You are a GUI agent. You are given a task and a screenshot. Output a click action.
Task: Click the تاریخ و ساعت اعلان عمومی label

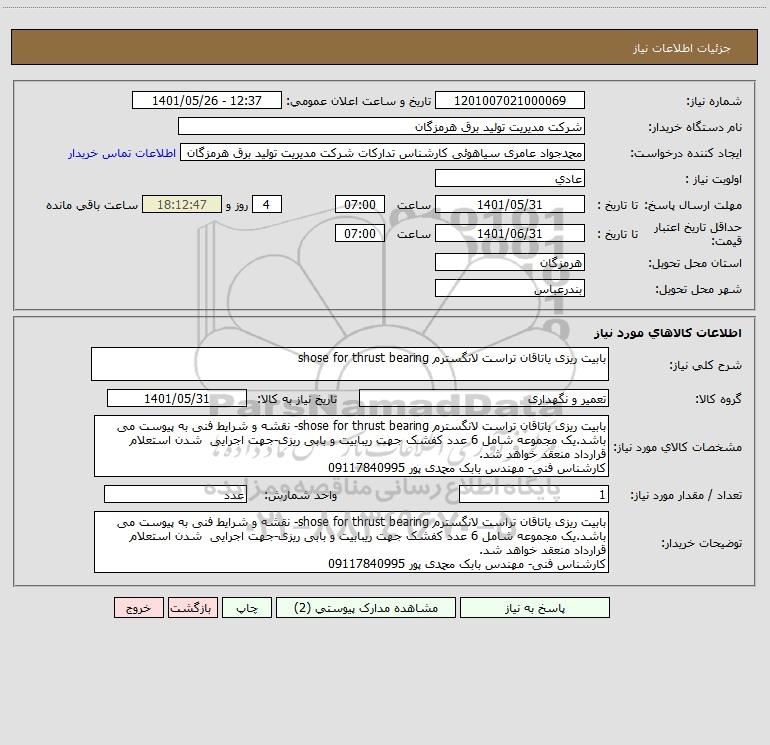[359, 102]
